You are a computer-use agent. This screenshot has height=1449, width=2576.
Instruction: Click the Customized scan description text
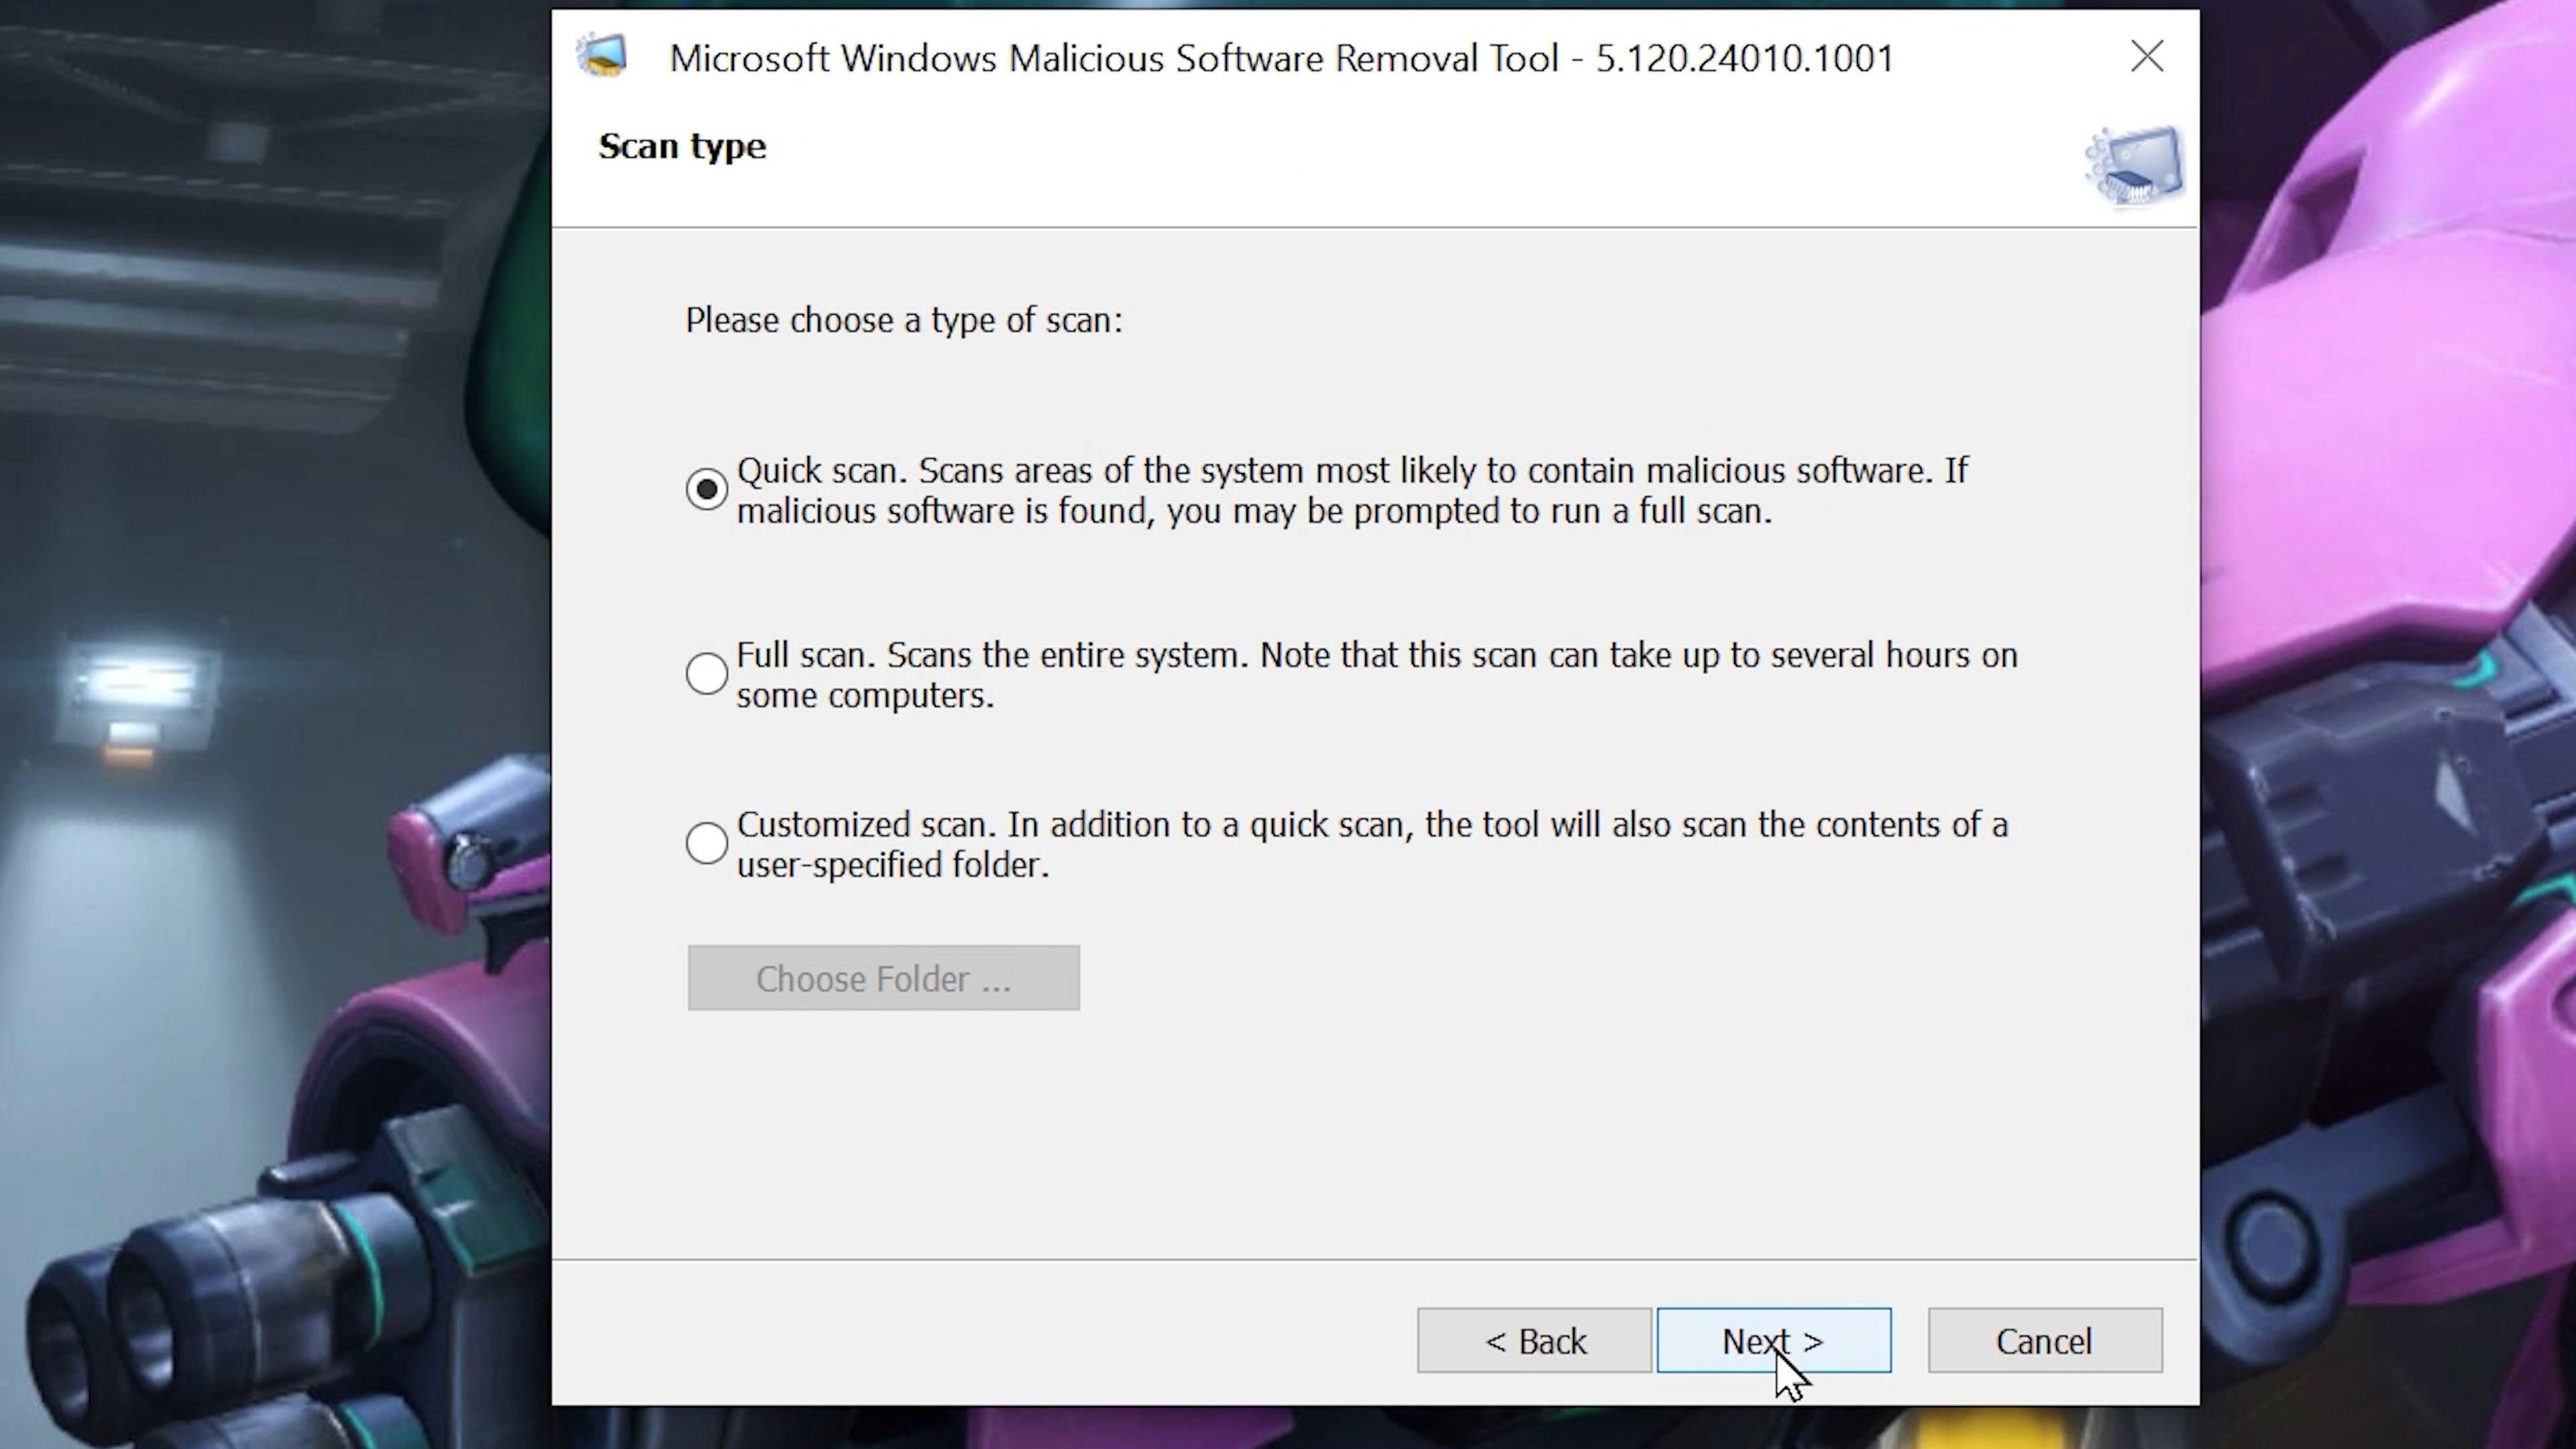1372,844
